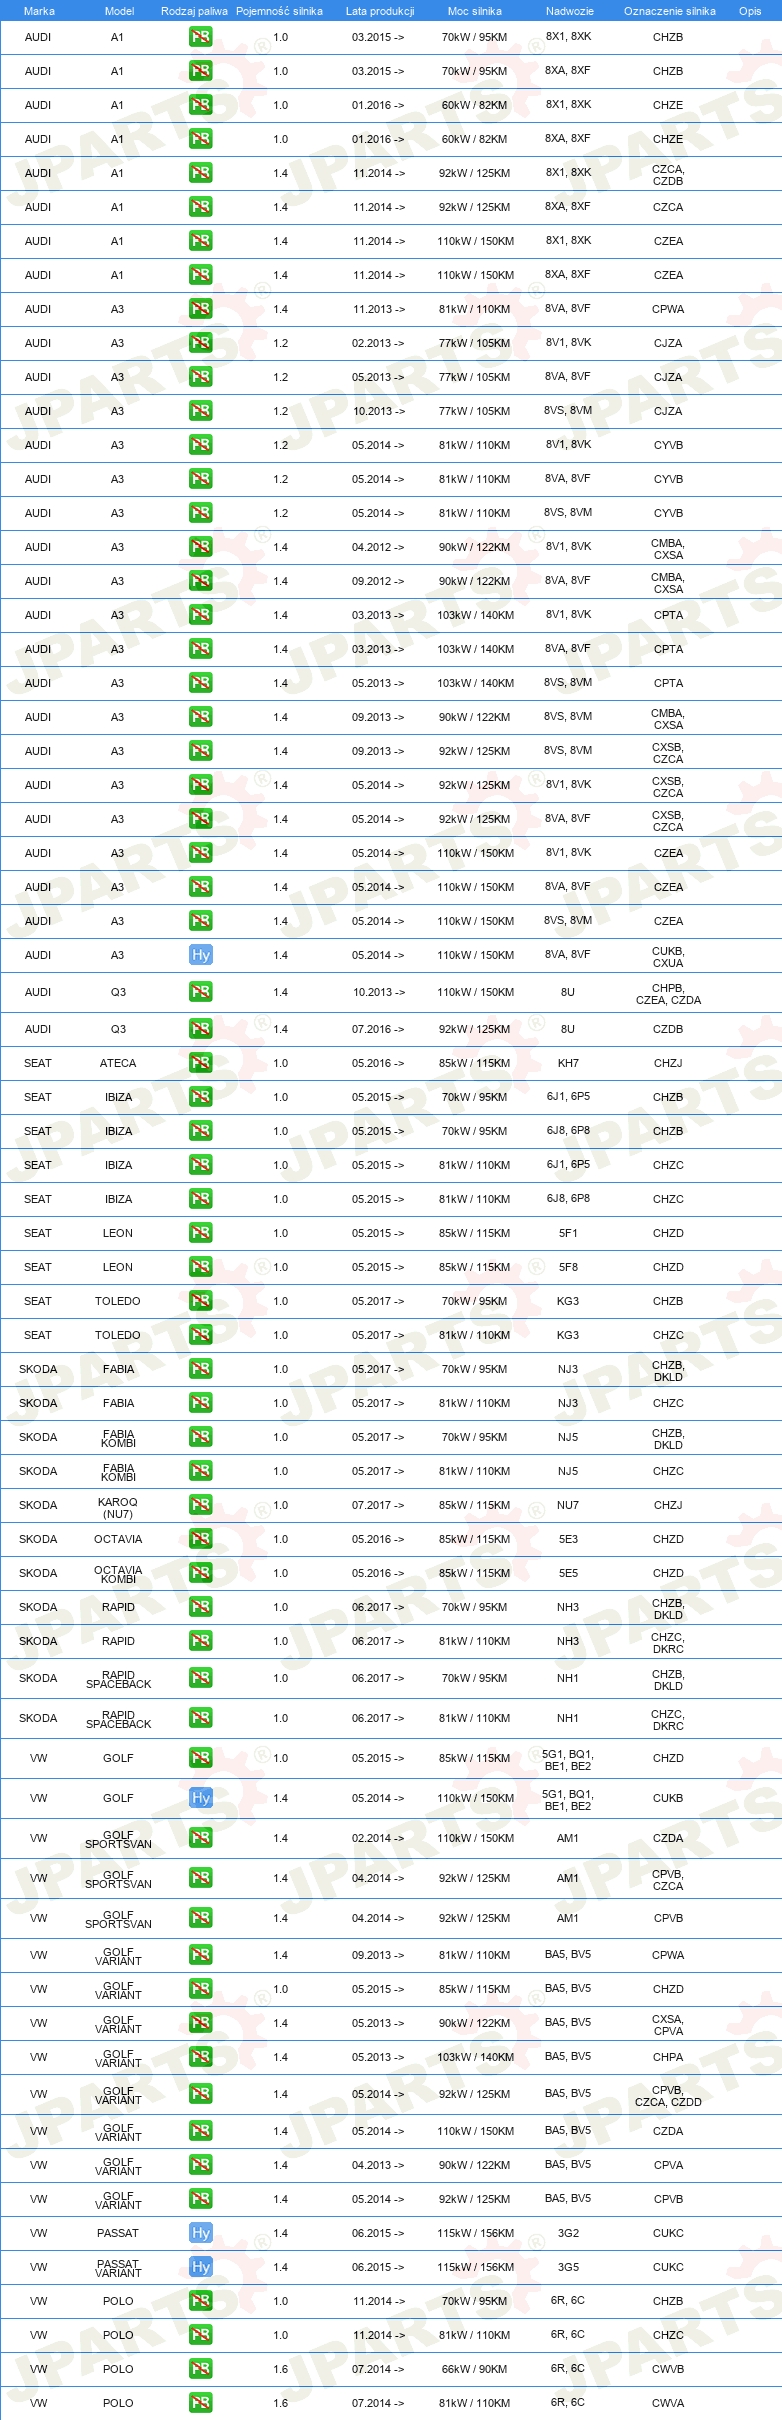The width and height of the screenshot is (782, 2420).
Task: Click the 66kW / 90KM power cell
Action: click(475, 2369)
